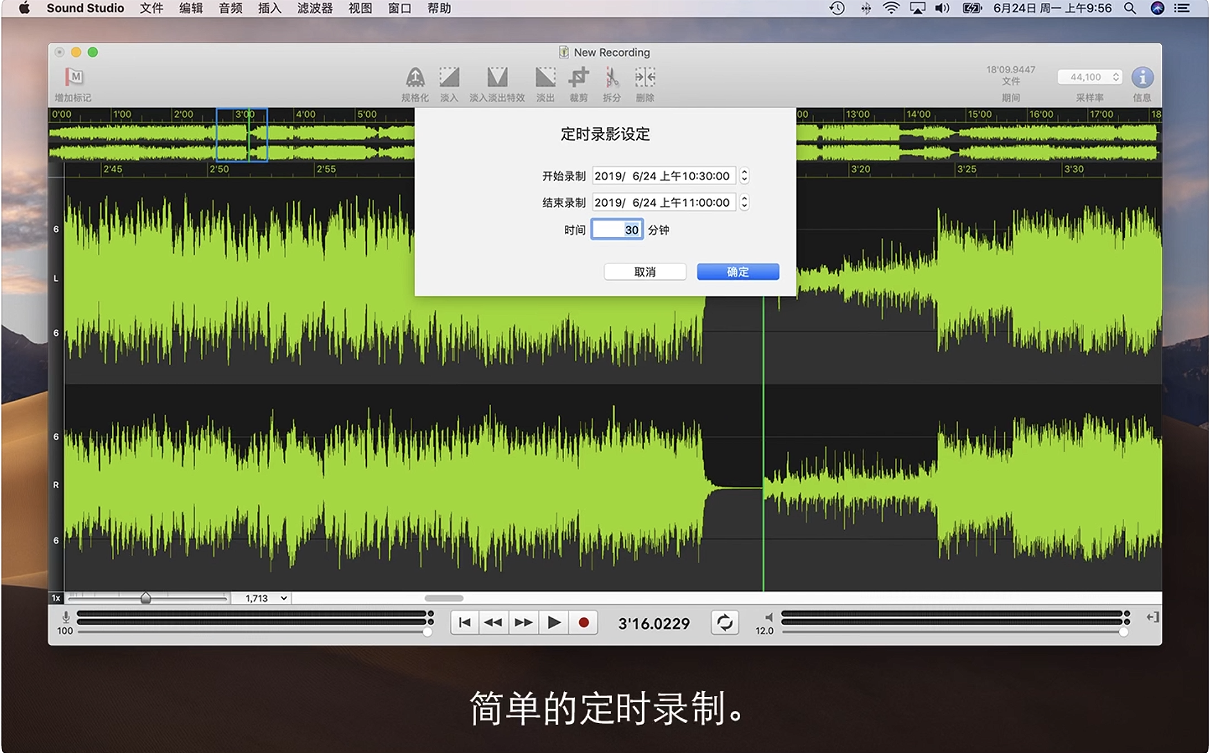Open the sample rate 44,100 dropdown
This screenshot has width=1209, height=753.
[x=1089, y=77]
